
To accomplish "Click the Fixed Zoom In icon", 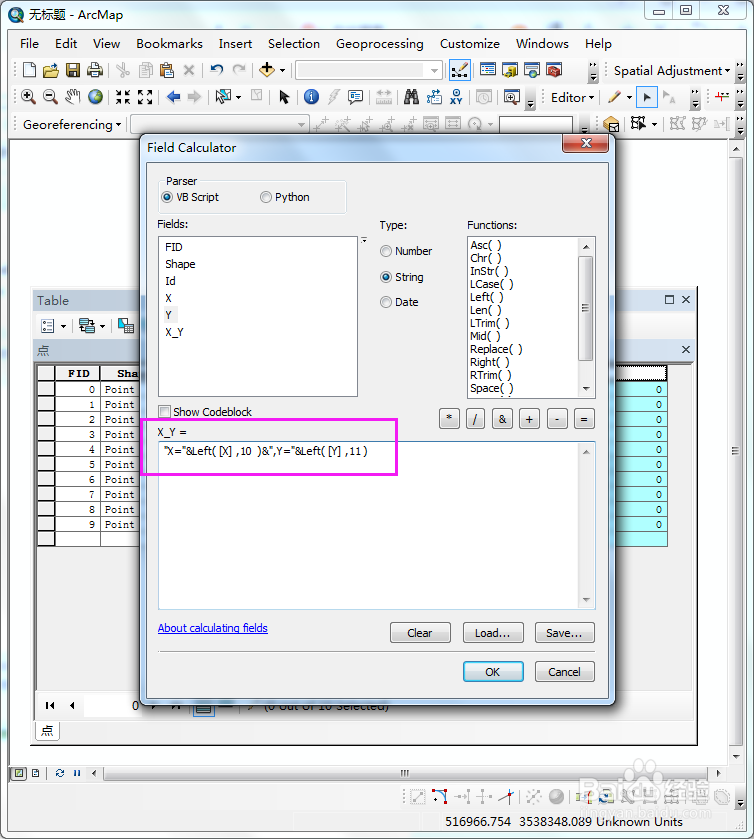I will (x=123, y=97).
